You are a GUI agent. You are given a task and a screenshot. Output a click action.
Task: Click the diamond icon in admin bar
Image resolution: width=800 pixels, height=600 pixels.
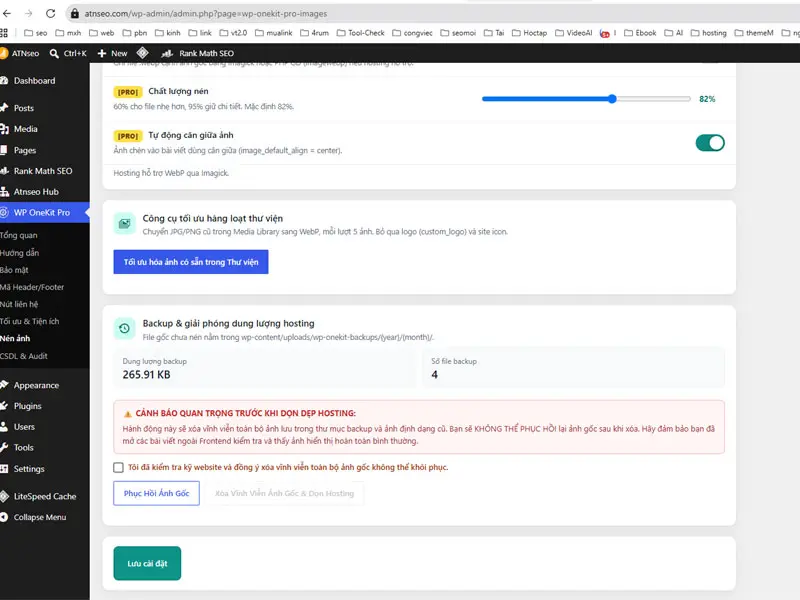tap(142, 53)
